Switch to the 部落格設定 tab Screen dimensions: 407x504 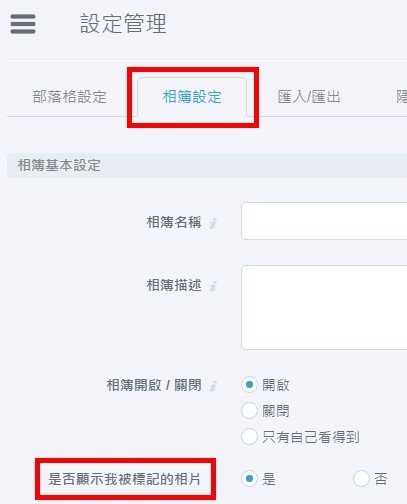pyautogui.click(x=69, y=97)
